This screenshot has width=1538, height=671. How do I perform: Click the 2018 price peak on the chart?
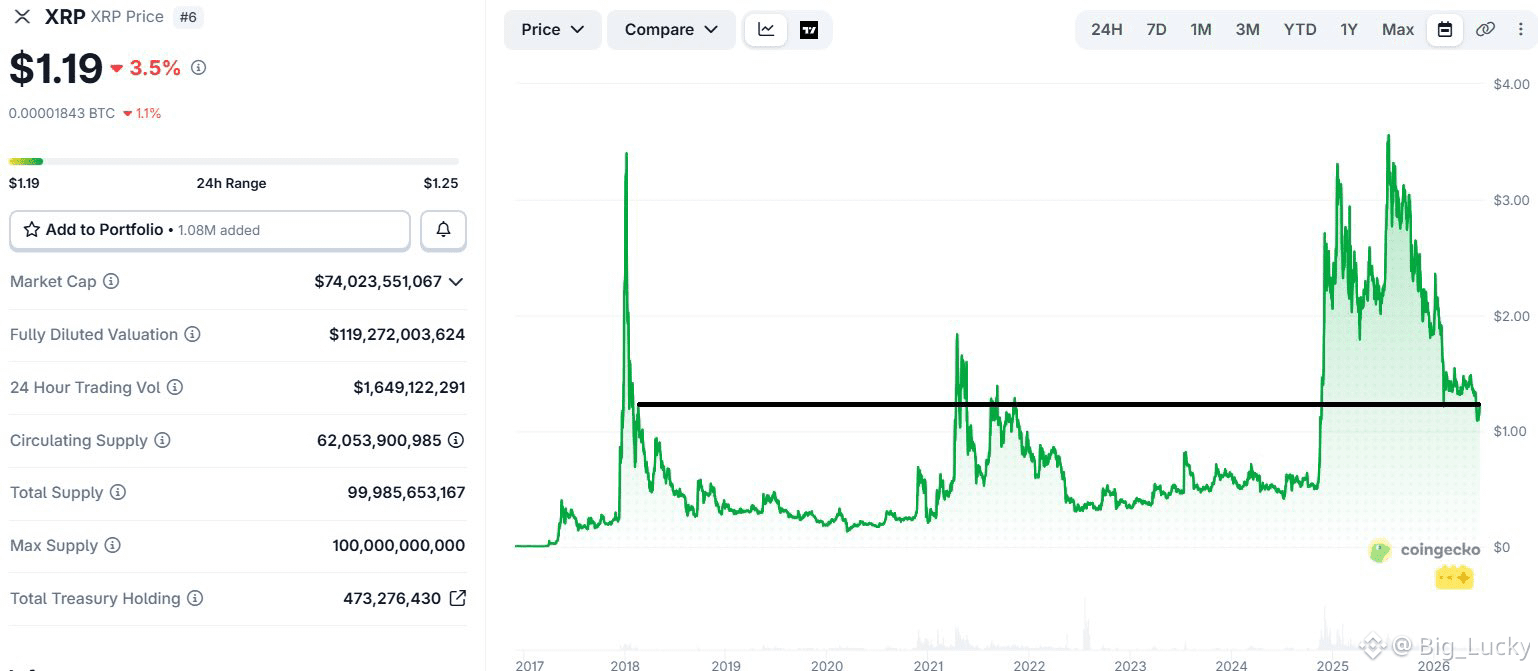point(626,154)
